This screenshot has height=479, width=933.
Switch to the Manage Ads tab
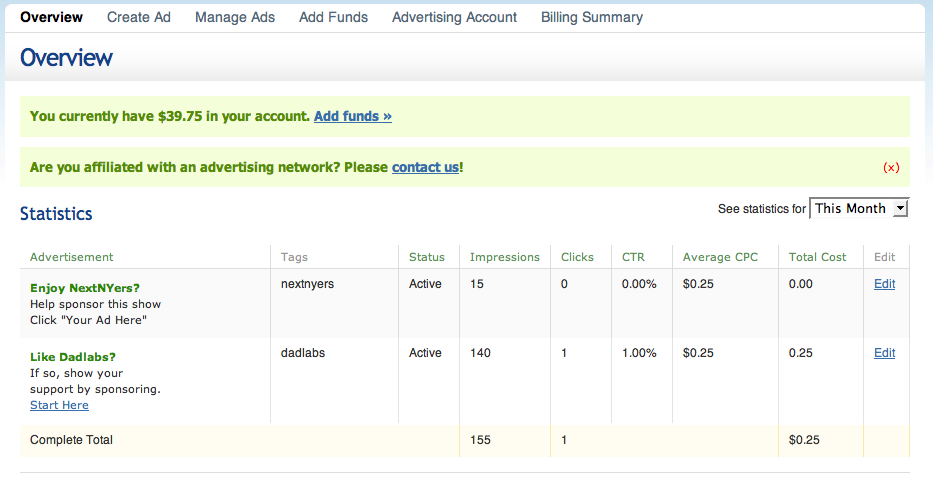tap(235, 17)
